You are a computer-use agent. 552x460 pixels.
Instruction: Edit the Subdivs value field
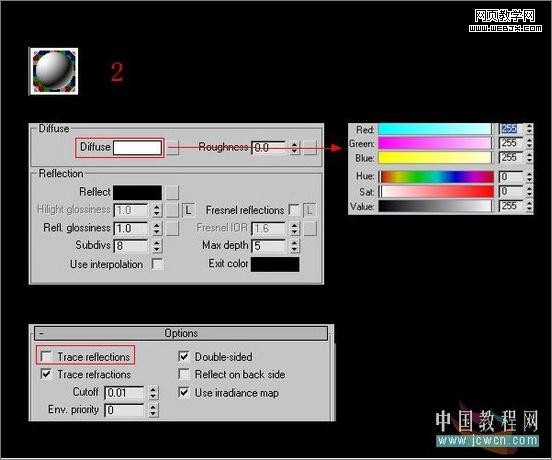[x=131, y=246]
